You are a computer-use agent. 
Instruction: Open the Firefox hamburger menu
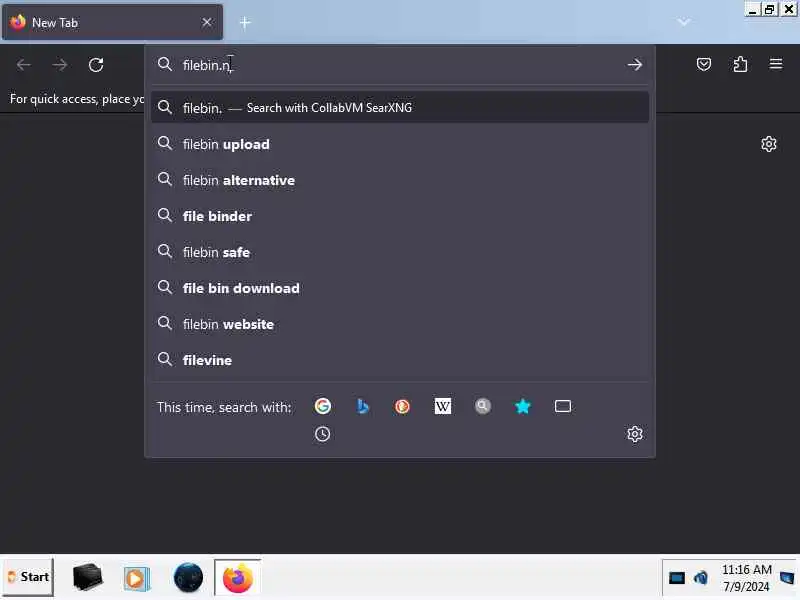[776, 64]
